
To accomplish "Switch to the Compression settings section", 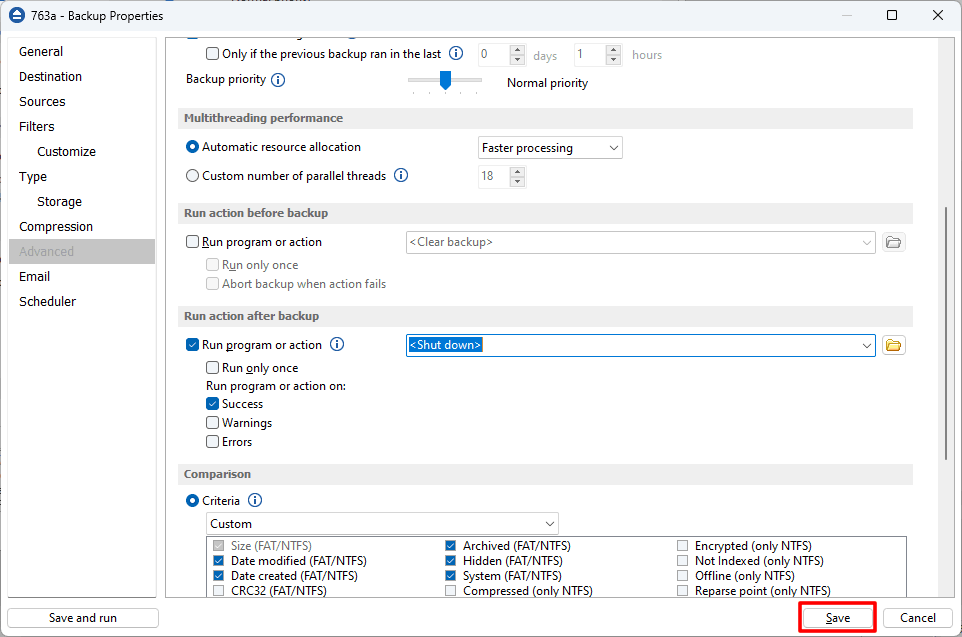I will point(55,226).
